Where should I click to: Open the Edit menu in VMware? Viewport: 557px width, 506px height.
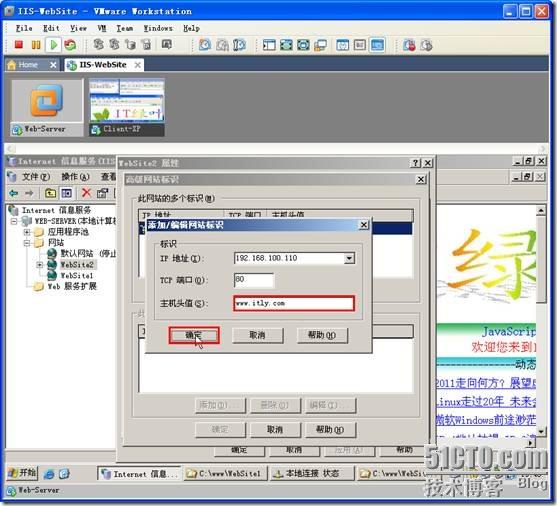pyautogui.click(x=51, y=28)
